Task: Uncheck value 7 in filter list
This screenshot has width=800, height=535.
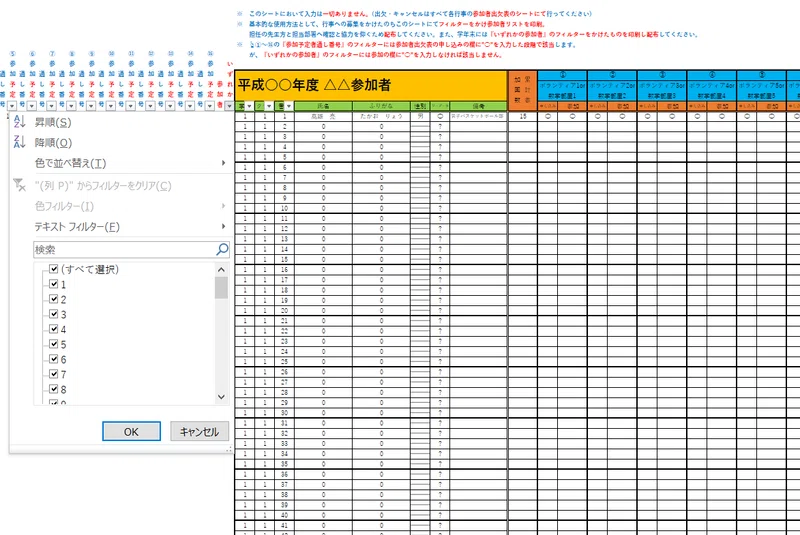Action: (x=54, y=374)
